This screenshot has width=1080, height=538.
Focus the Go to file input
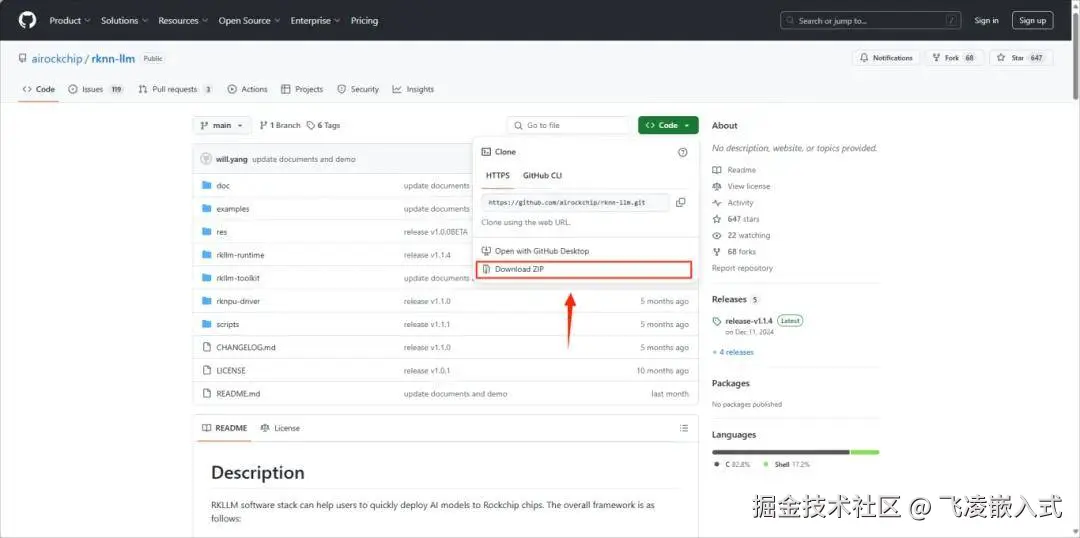pyautogui.click(x=569, y=125)
